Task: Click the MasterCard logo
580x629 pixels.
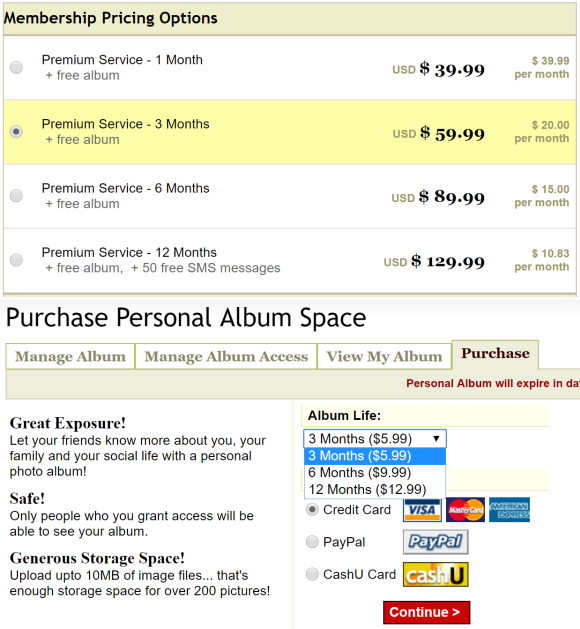Action: 465,510
